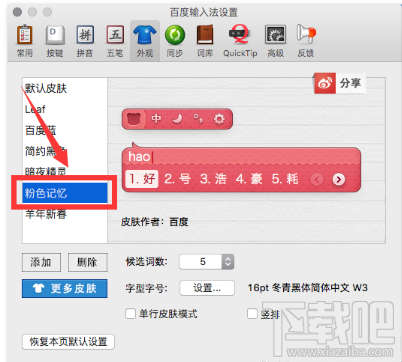This screenshot has width=402, height=362.
Task: Select the 粉色记忆 skin
Action: pos(65,193)
